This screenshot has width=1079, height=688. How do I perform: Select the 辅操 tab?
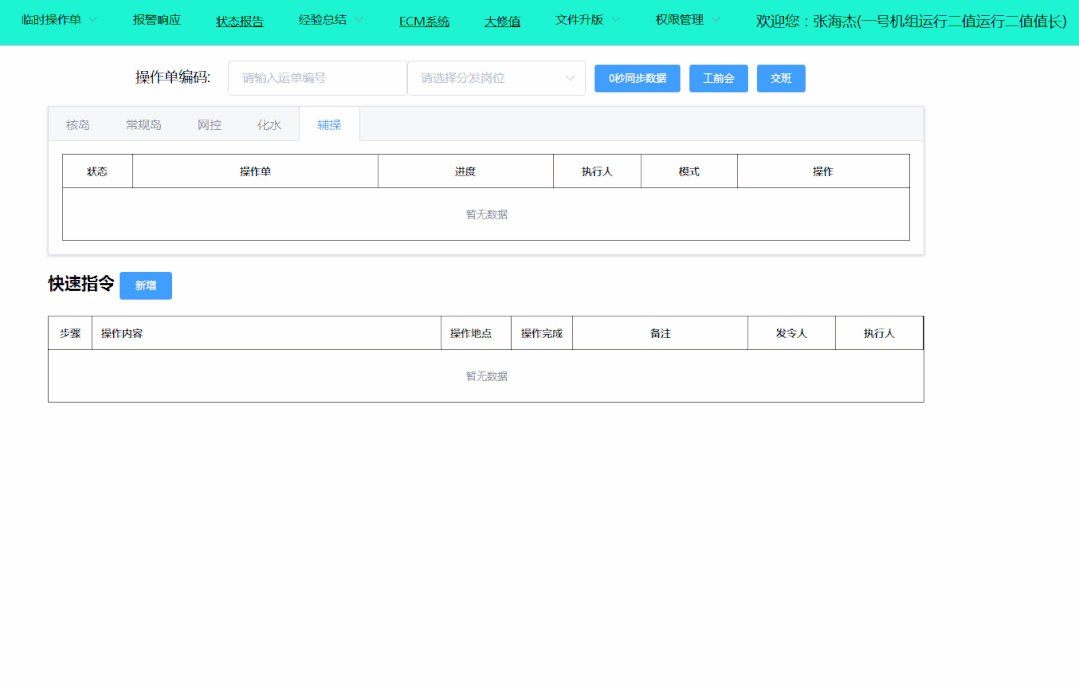(x=329, y=125)
